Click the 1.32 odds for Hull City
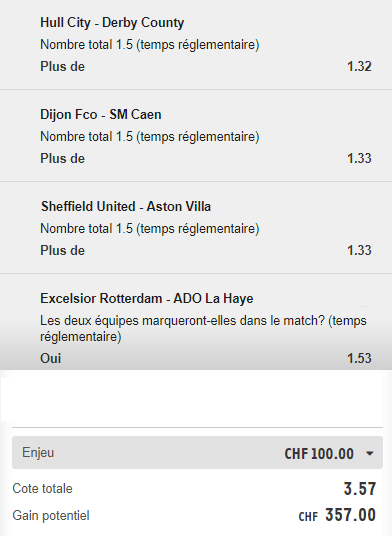This screenshot has height=536, width=392. pos(359,66)
